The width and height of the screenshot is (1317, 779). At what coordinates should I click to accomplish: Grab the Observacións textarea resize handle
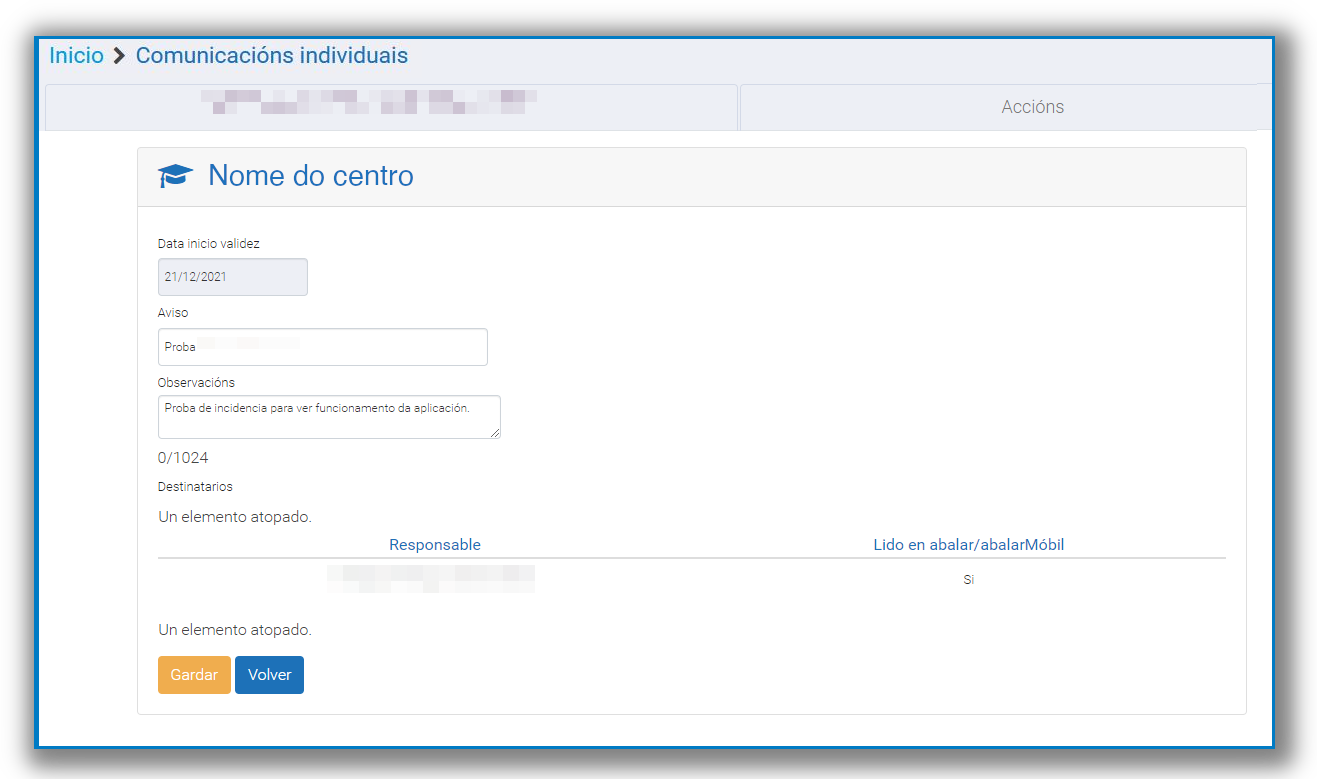click(495, 433)
